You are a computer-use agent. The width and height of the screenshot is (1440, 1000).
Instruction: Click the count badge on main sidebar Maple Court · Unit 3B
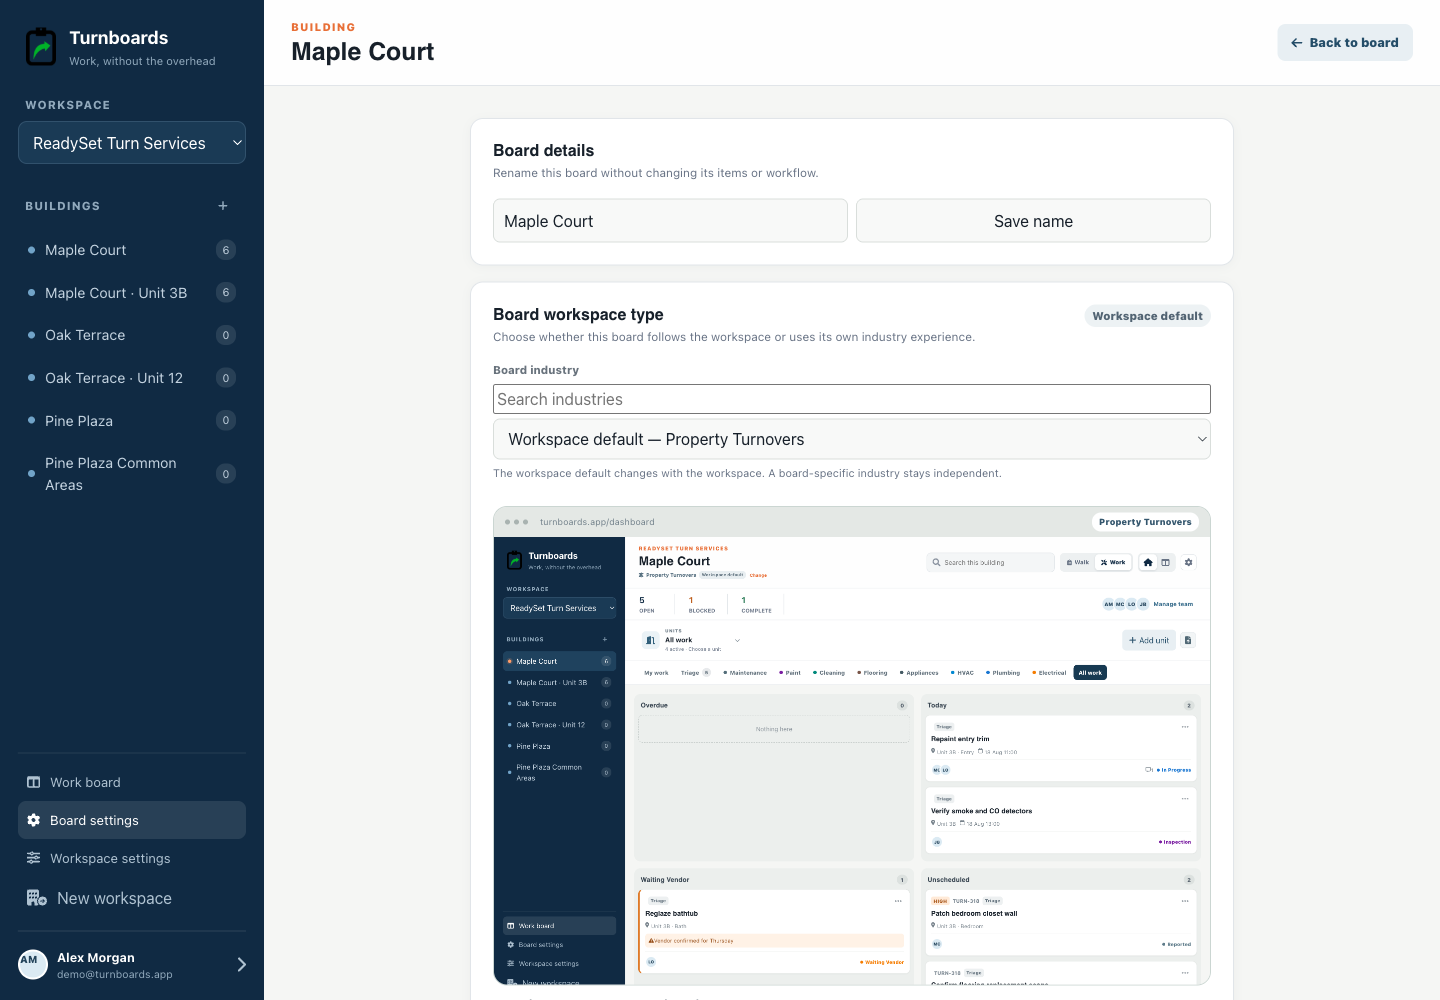[x=226, y=292]
